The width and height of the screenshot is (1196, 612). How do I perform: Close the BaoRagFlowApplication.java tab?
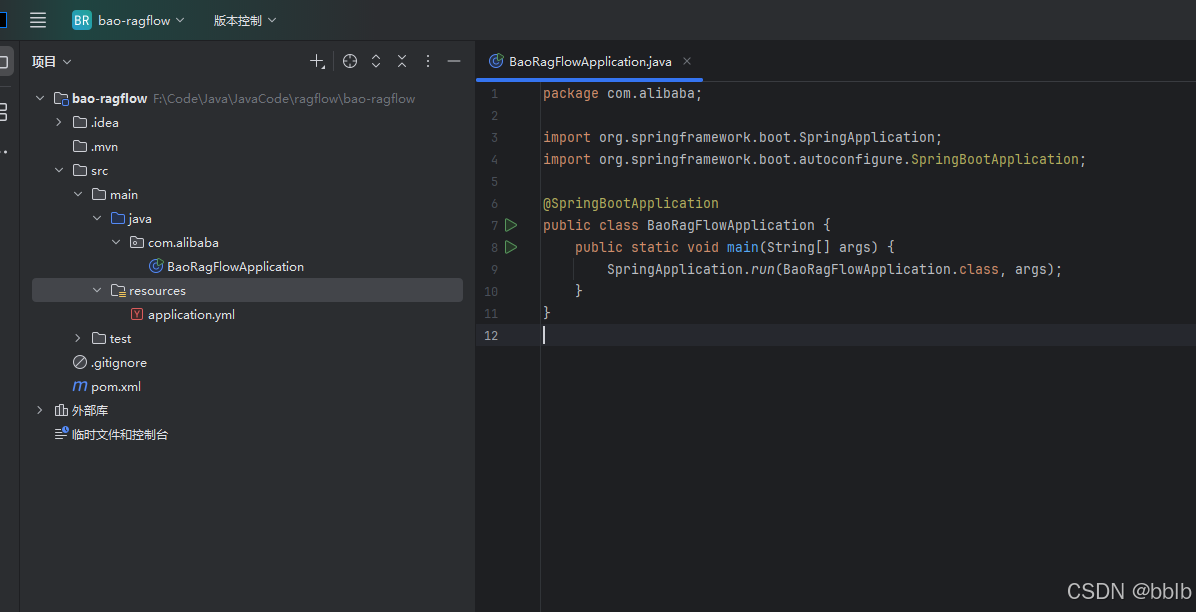tap(686, 61)
